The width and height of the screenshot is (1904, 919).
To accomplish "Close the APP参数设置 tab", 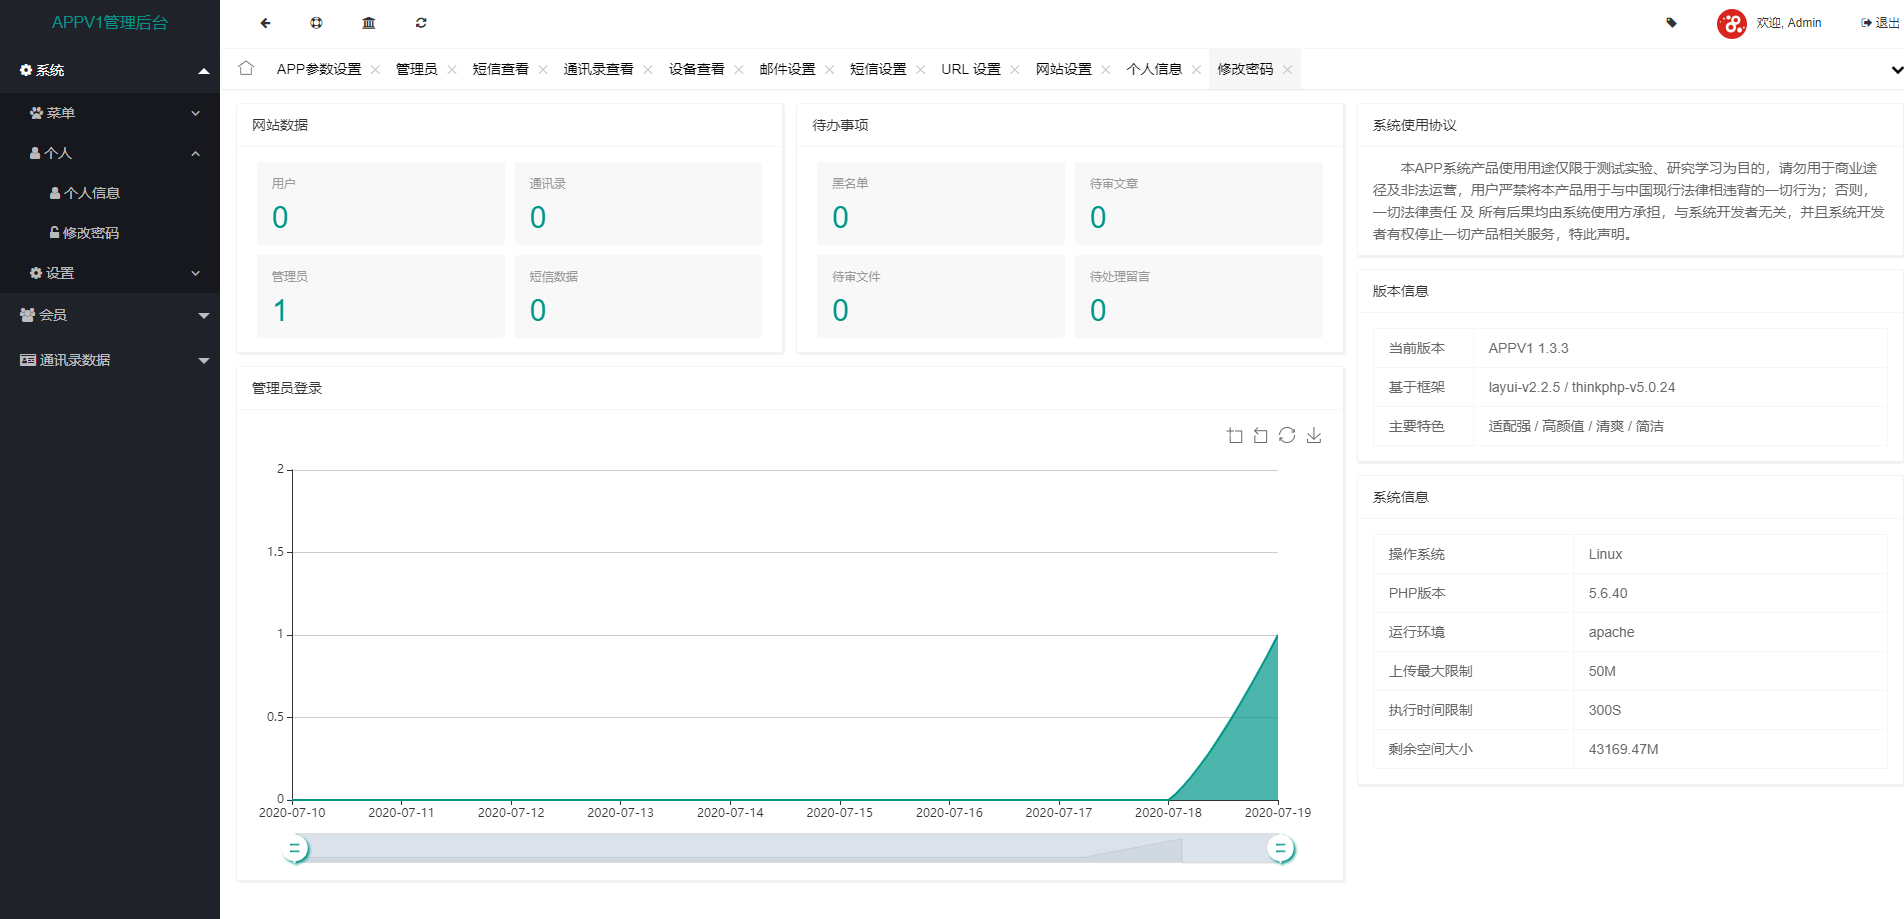I will [375, 70].
